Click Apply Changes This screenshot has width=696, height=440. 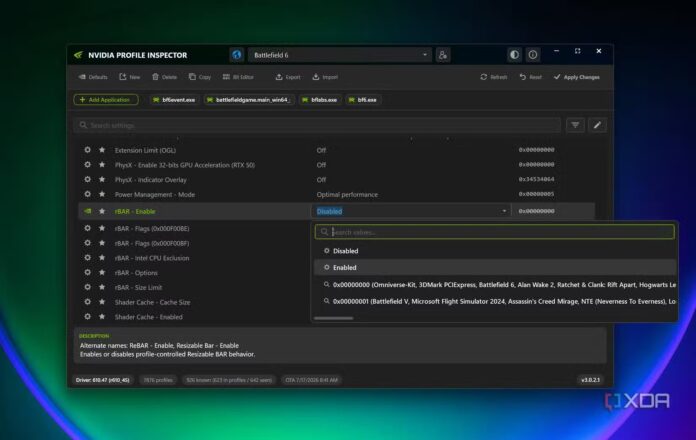[577, 77]
